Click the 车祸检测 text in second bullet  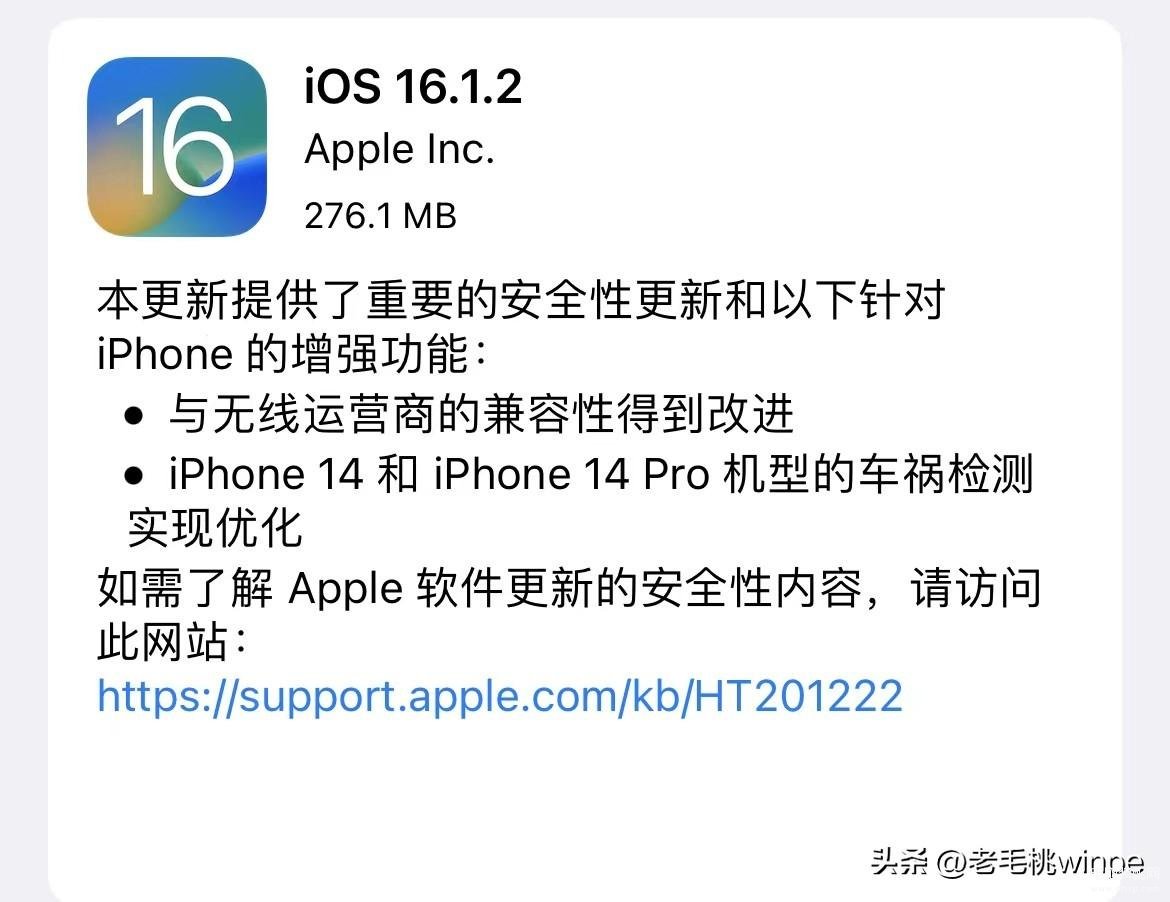pos(945,474)
